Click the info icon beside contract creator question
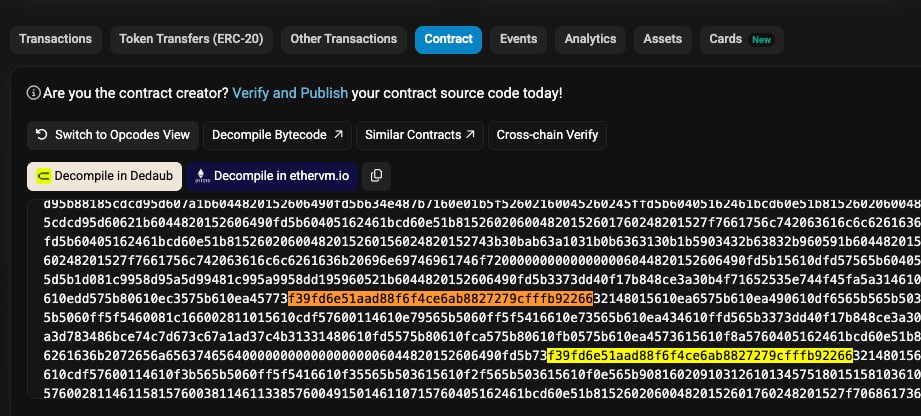The image size is (921, 416). click(33, 93)
